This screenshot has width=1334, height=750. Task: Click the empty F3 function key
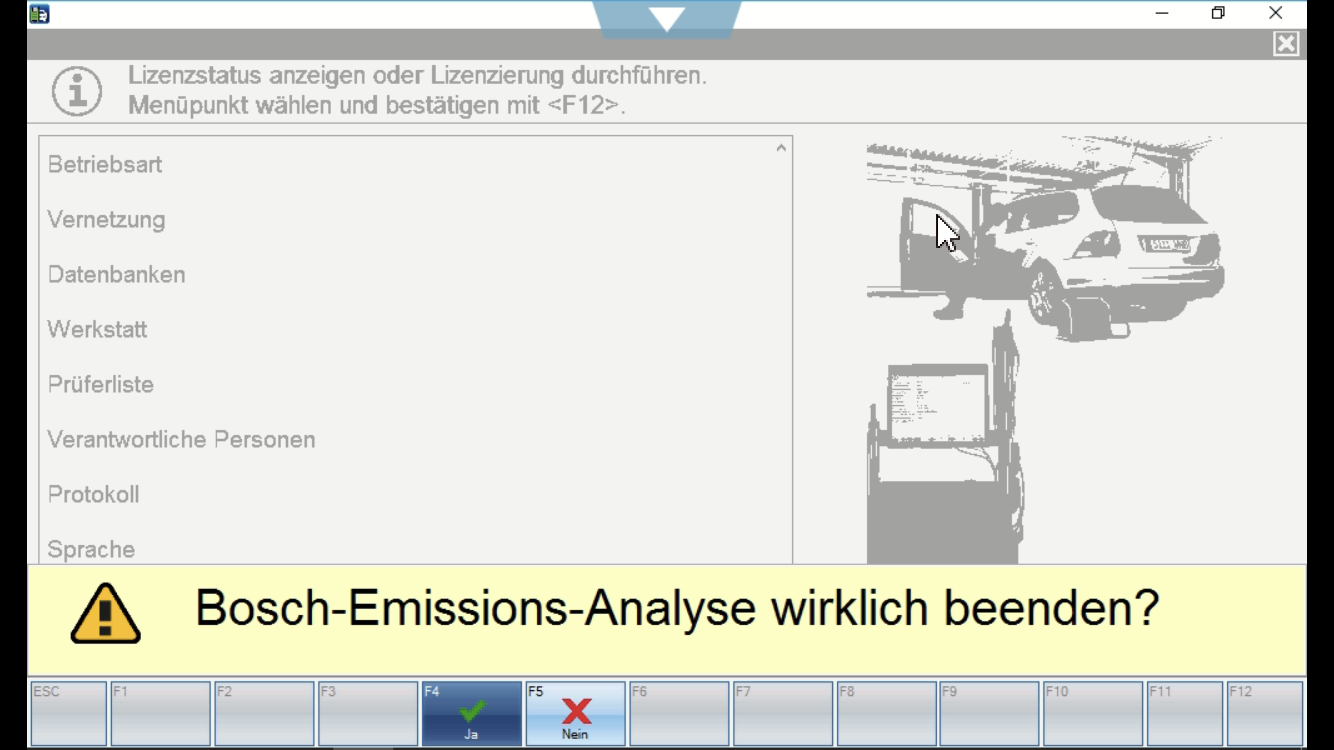click(368, 713)
